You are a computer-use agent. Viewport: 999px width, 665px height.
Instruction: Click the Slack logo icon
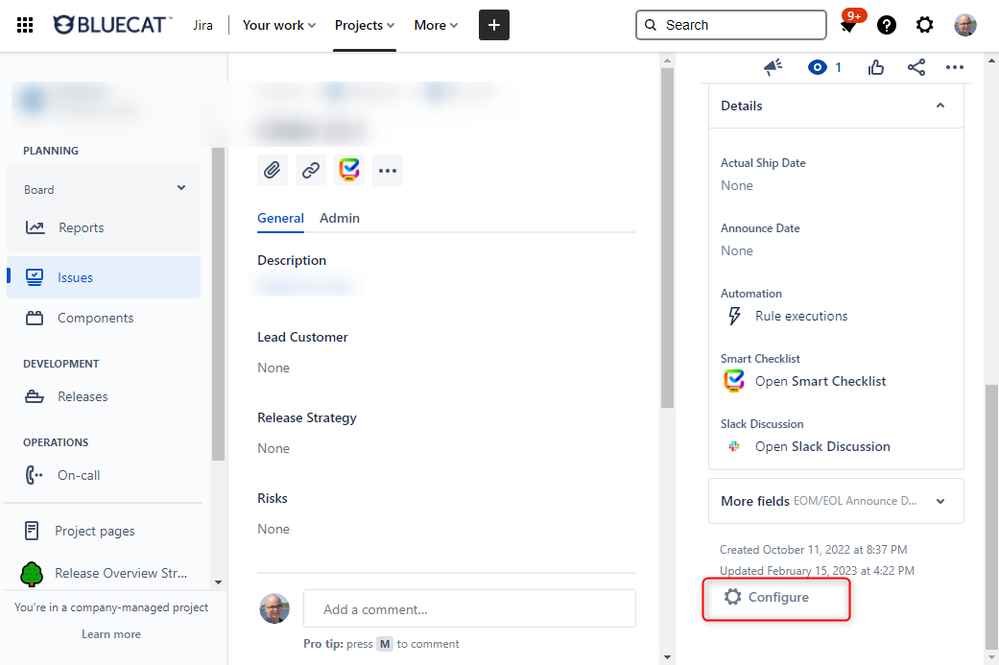coord(734,447)
